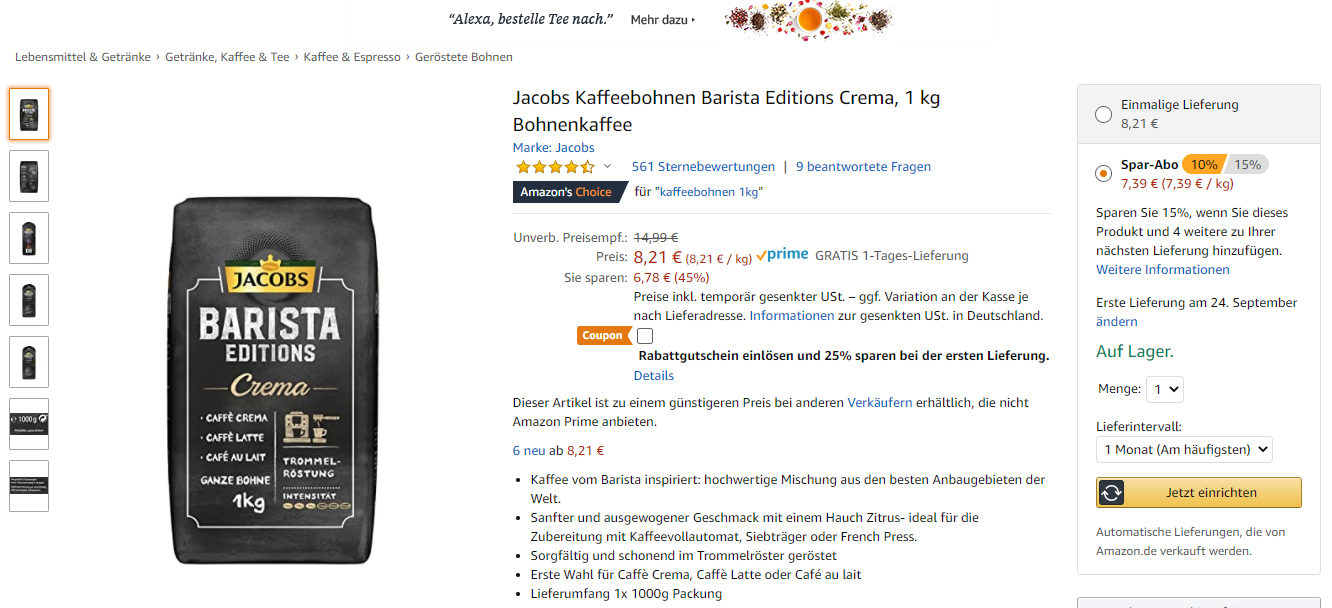Click the Amazon's Choice badge
The width and height of the screenshot is (1332, 608).
click(567, 192)
